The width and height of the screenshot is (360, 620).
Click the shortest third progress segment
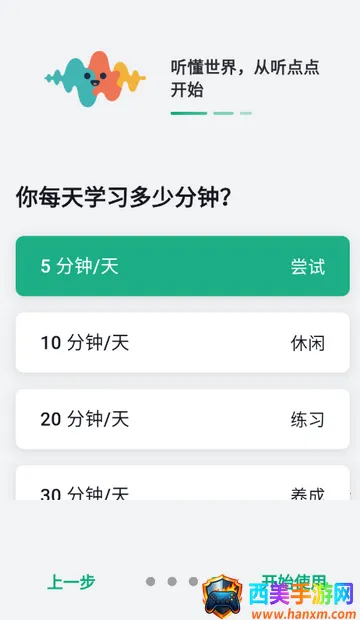click(246, 113)
